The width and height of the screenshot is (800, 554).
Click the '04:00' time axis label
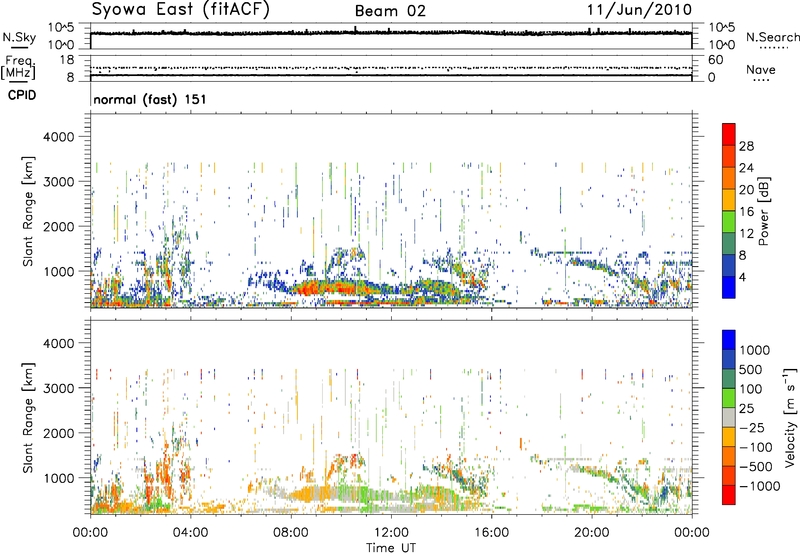(x=190, y=533)
